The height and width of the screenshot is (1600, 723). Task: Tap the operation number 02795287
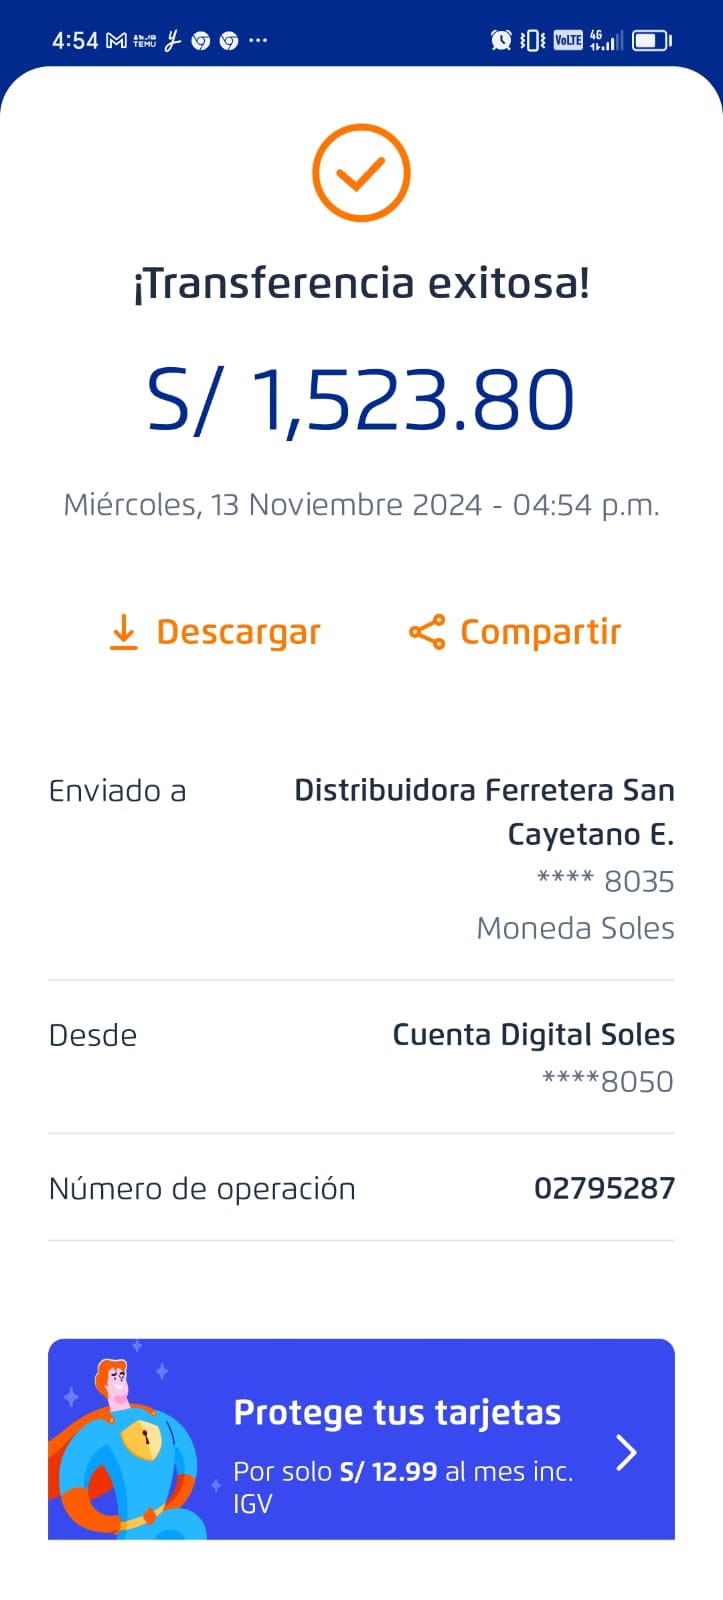click(604, 1188)
